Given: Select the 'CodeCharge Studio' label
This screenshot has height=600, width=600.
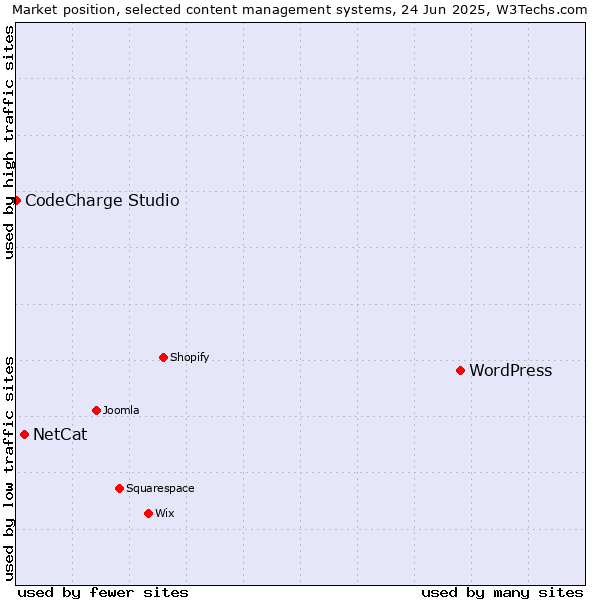Looking at the screenshot, I should click(102, 201).
